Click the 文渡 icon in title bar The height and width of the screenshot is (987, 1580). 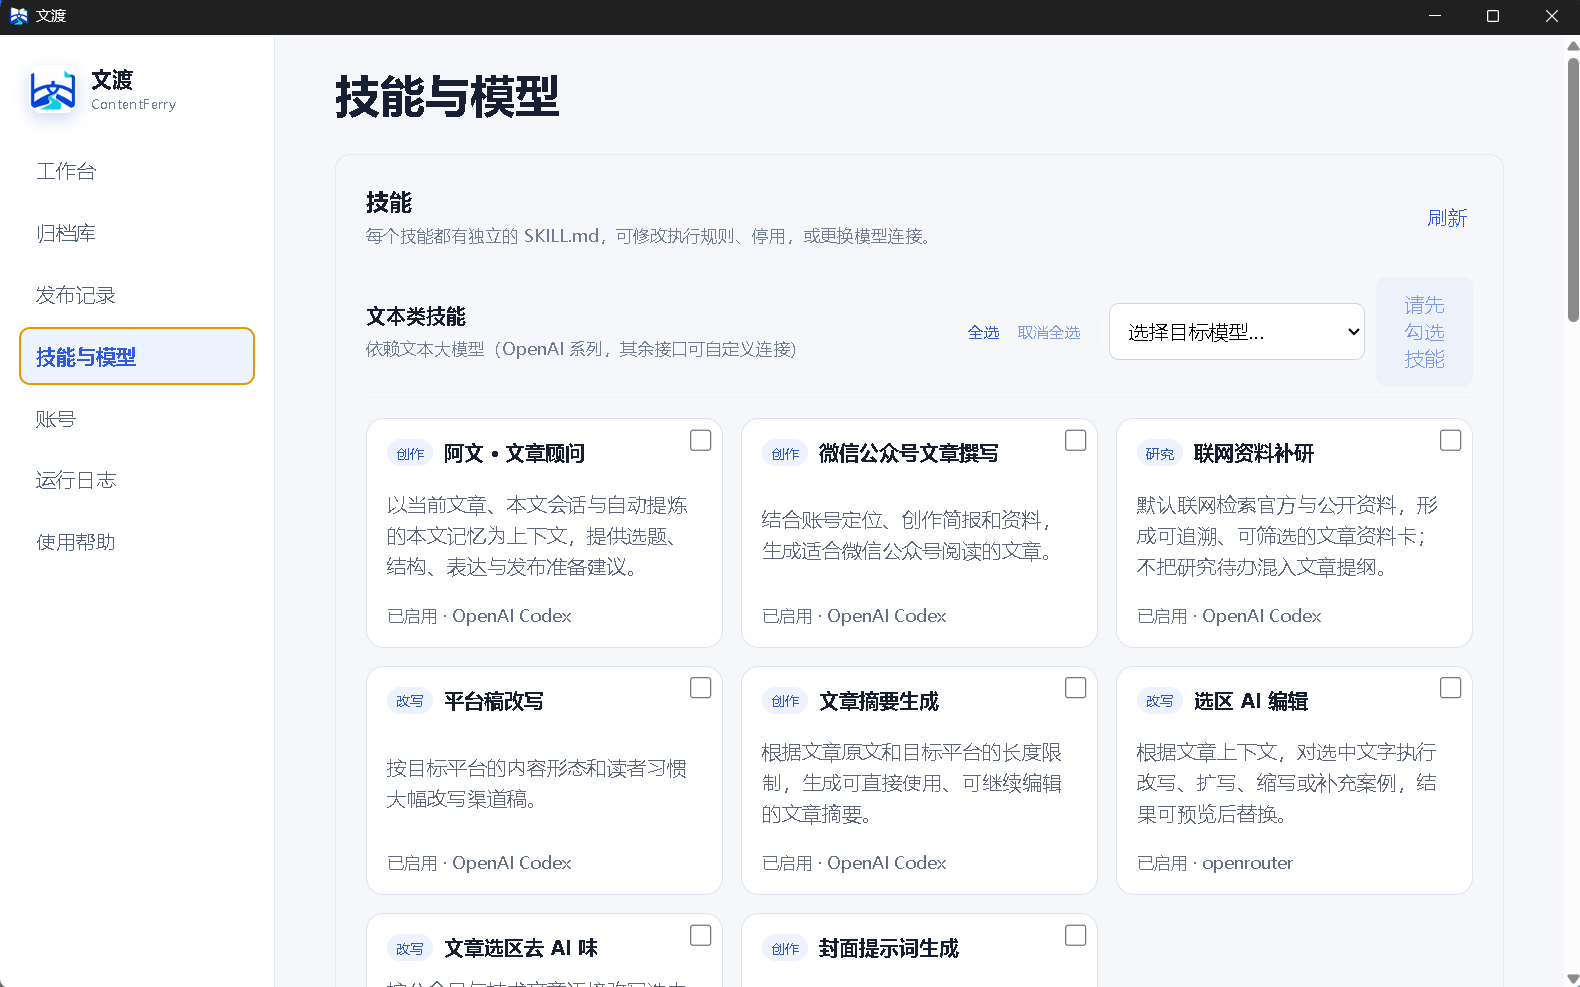[18, 16]
